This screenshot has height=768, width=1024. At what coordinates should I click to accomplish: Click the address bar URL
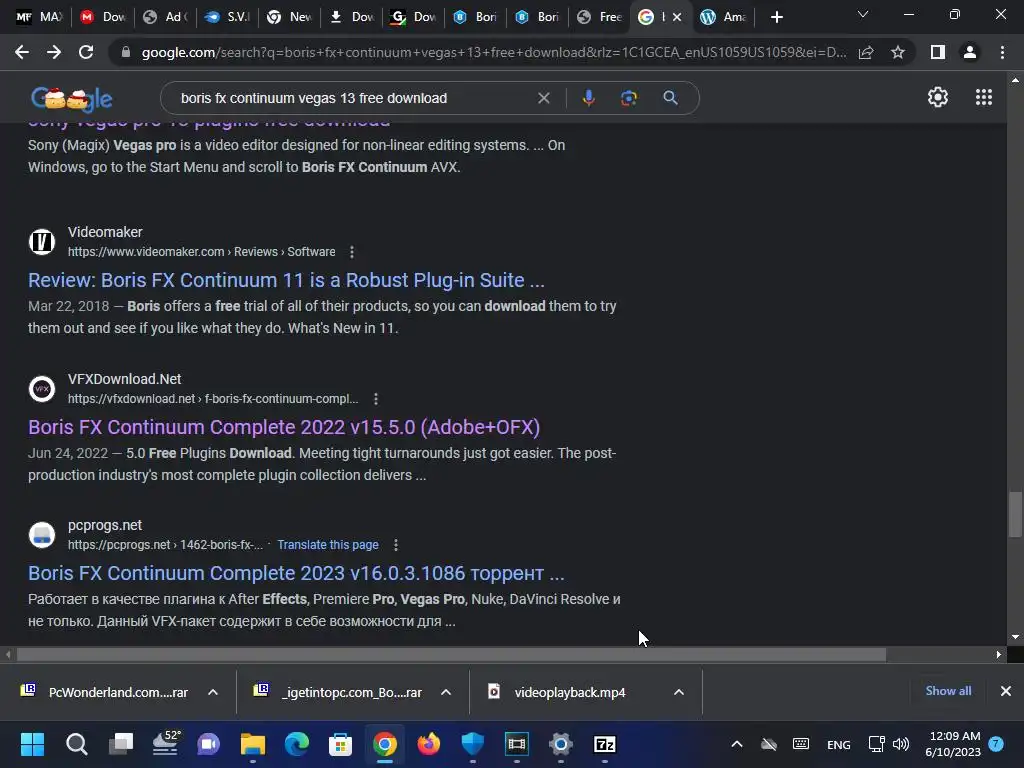click(494, 52)
